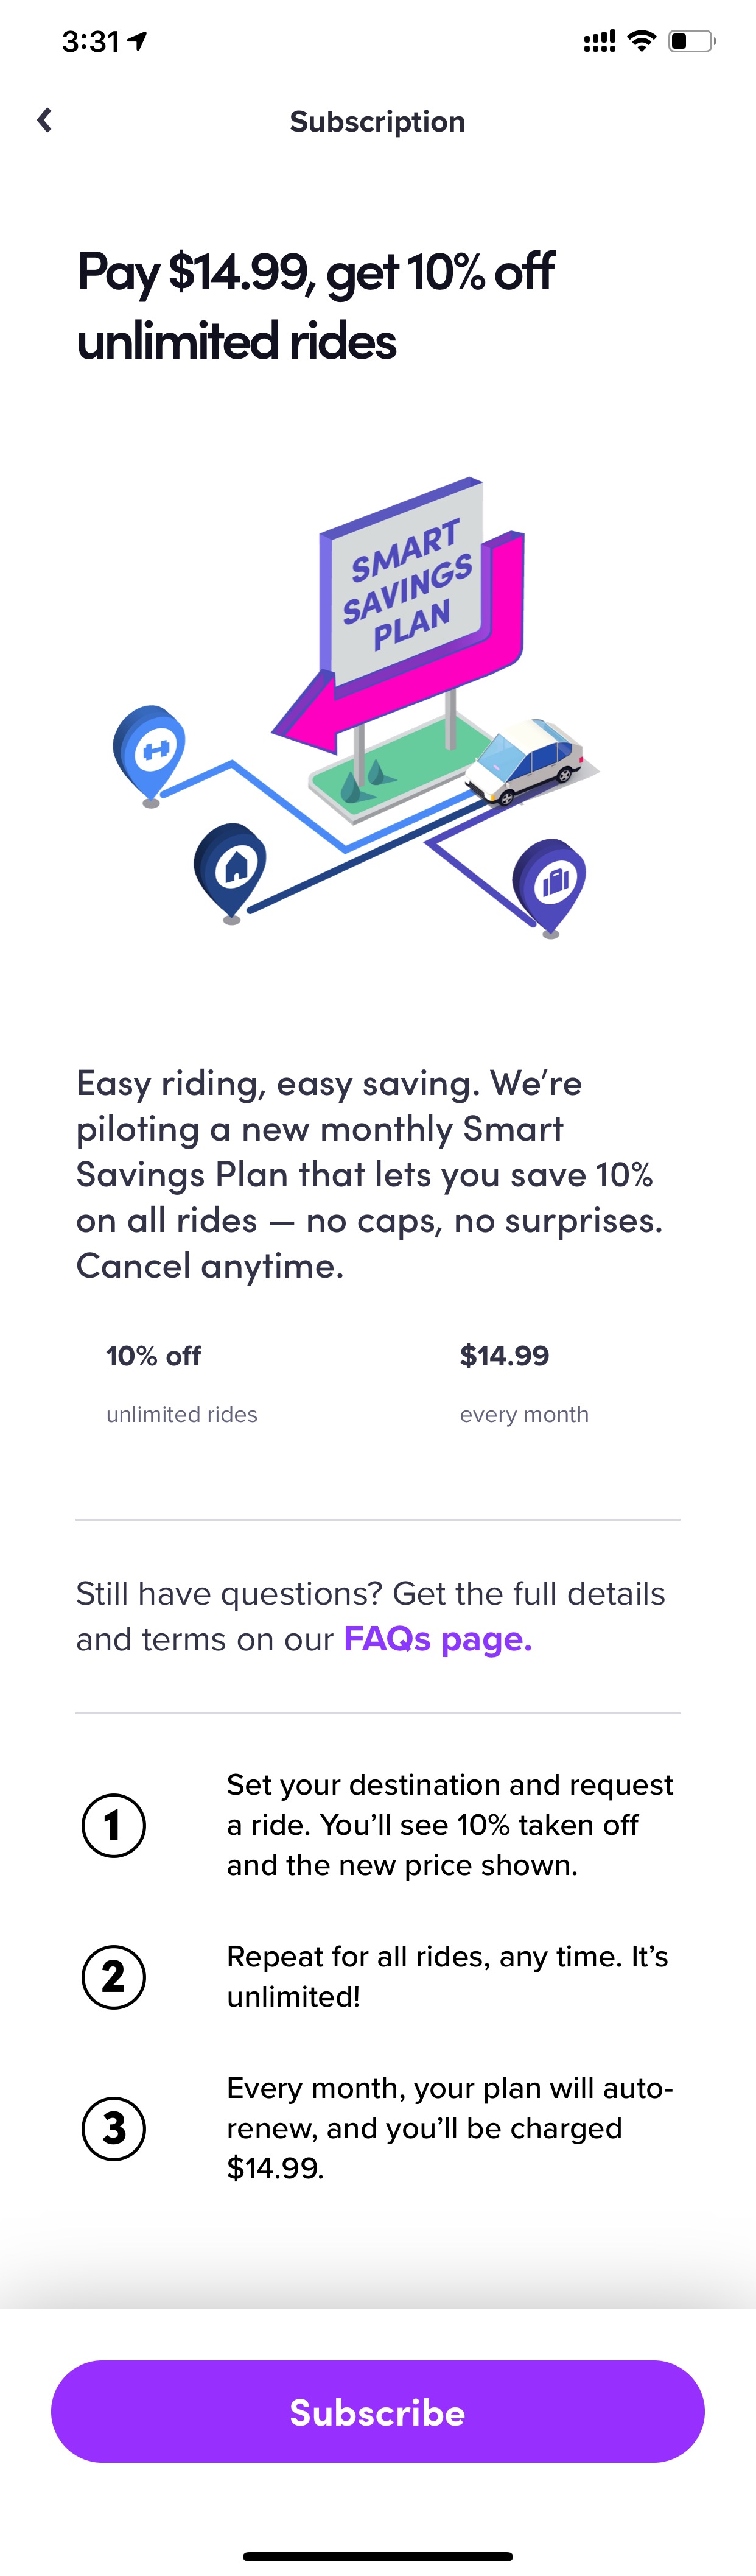Tap the purple Subscribe button
756x2576 pixels.
click(378, 2412)
